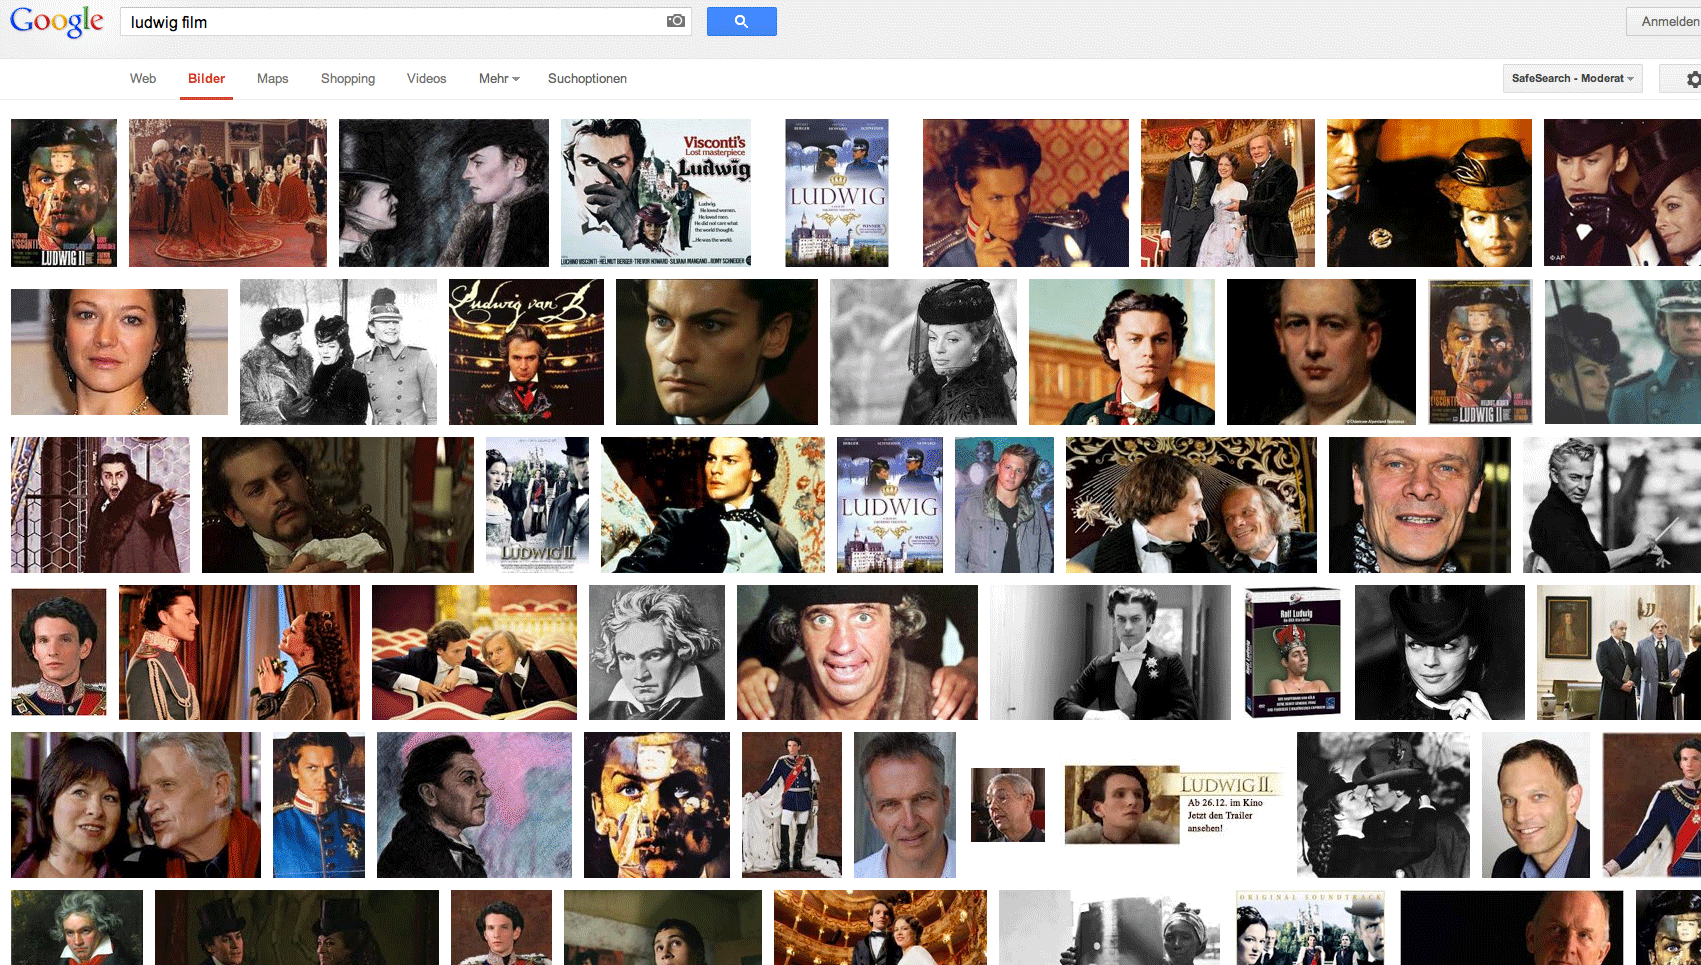Select the Maps tab
Image resolution: width=1701 pixels, height=965 pixels.
[272, 79]
